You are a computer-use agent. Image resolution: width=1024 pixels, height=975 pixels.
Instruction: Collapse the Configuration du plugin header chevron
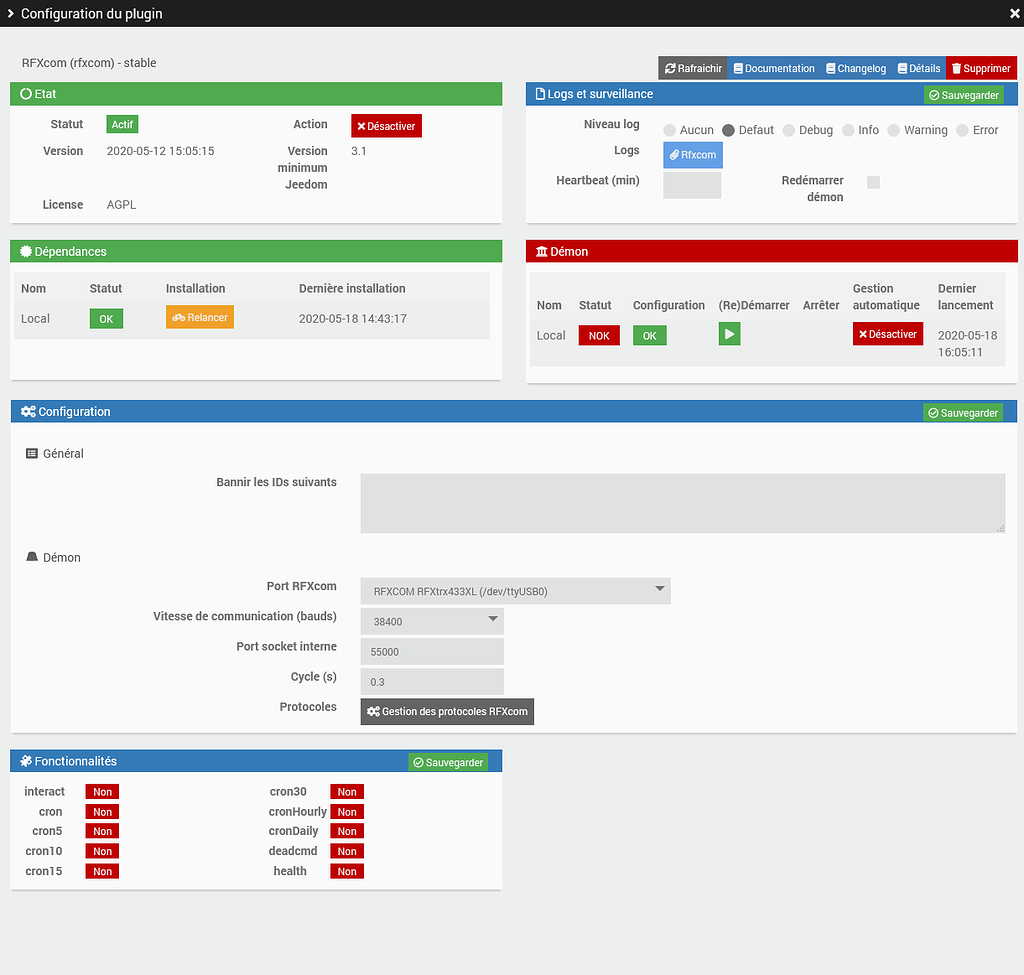(10, 14)
